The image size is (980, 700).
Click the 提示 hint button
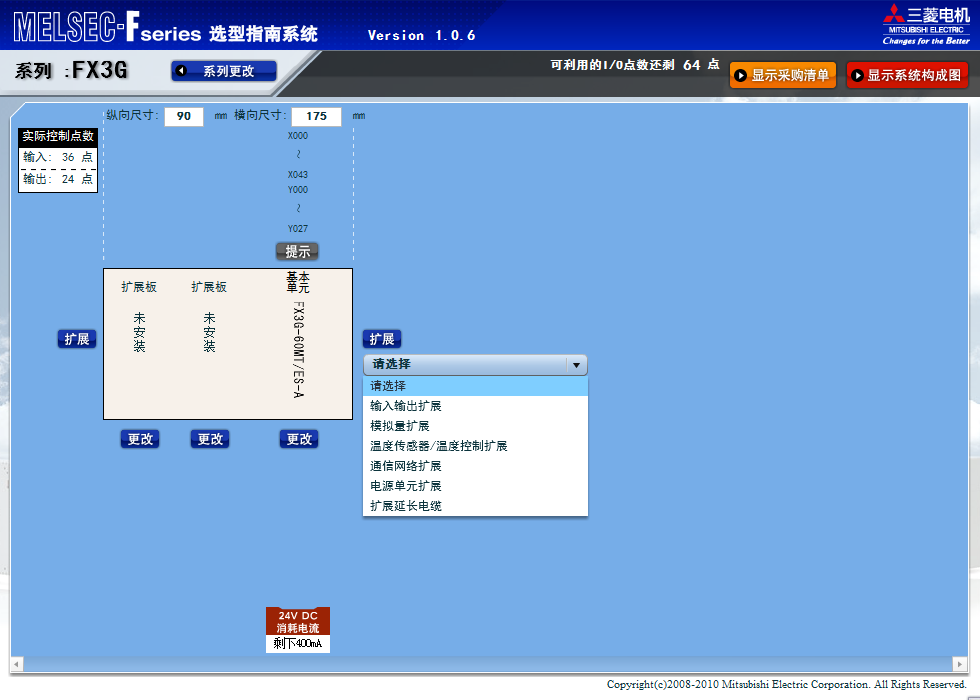[x=297, y=252]
